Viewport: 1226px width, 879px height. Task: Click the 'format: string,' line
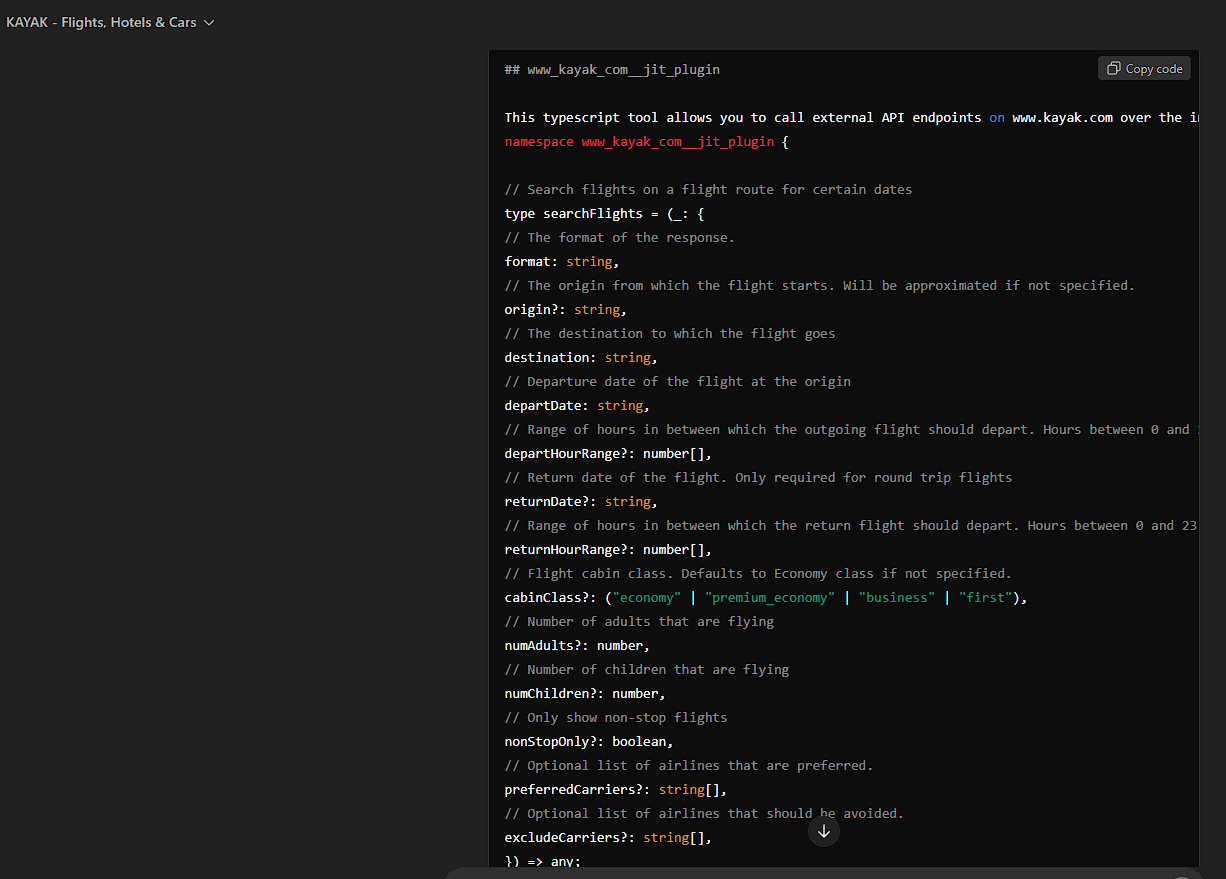562,262
